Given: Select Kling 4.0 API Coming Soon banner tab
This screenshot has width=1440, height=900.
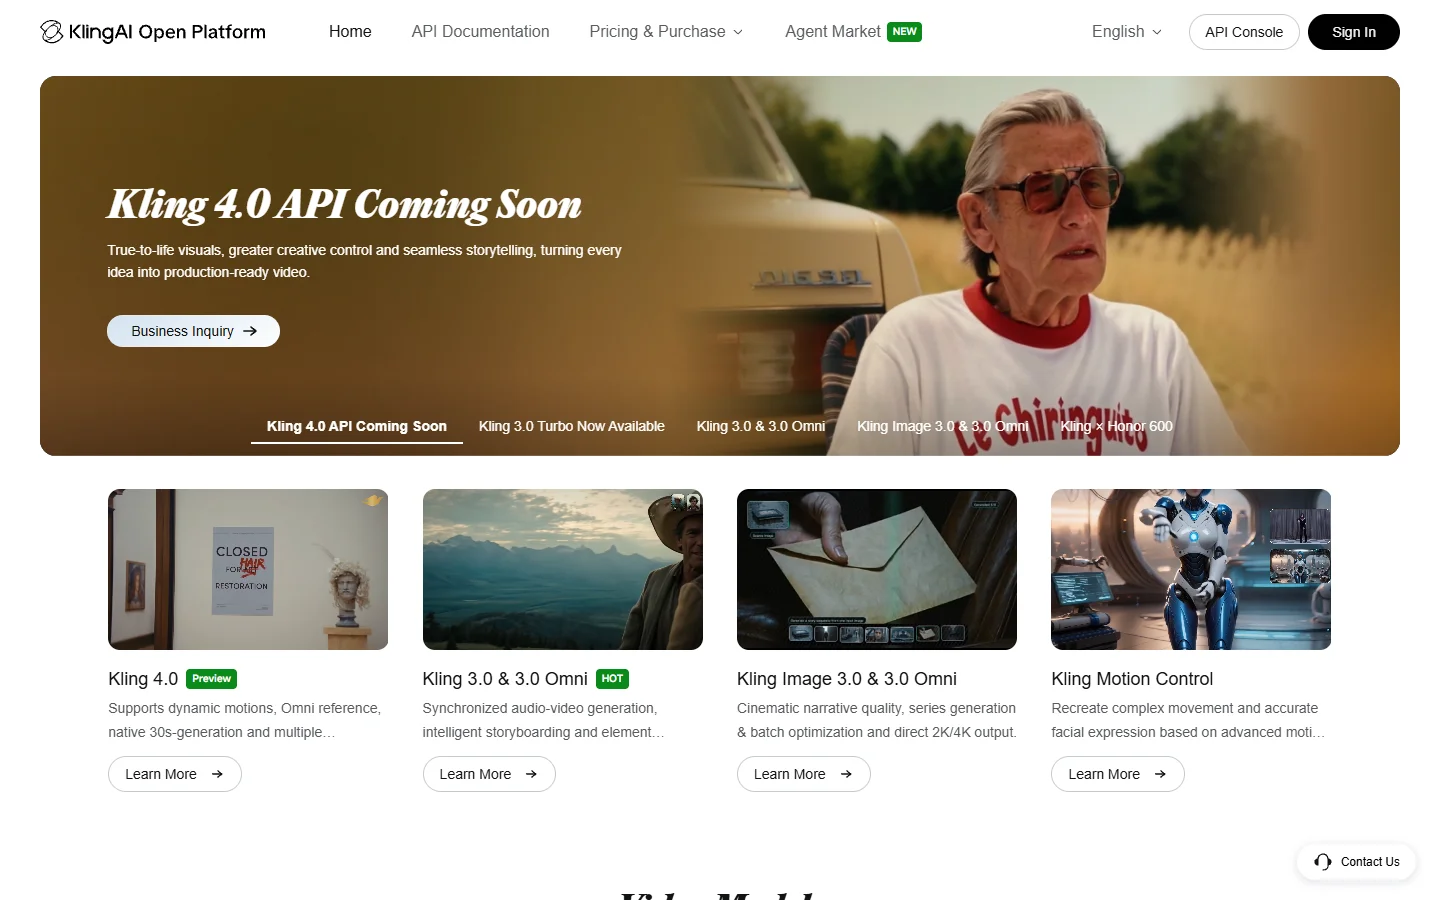Looking at the screenshot, I should 357,426.
